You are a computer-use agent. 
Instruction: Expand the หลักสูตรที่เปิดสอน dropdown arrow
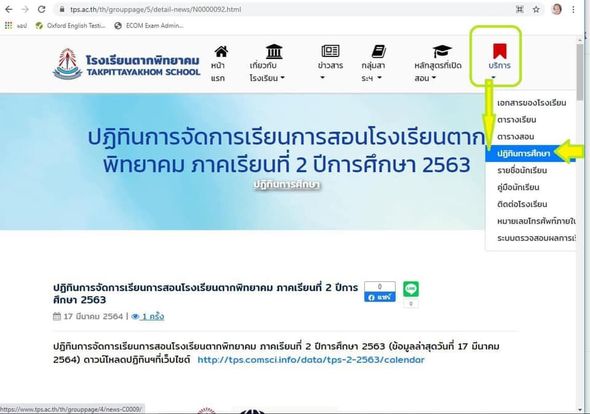[433, 78]
